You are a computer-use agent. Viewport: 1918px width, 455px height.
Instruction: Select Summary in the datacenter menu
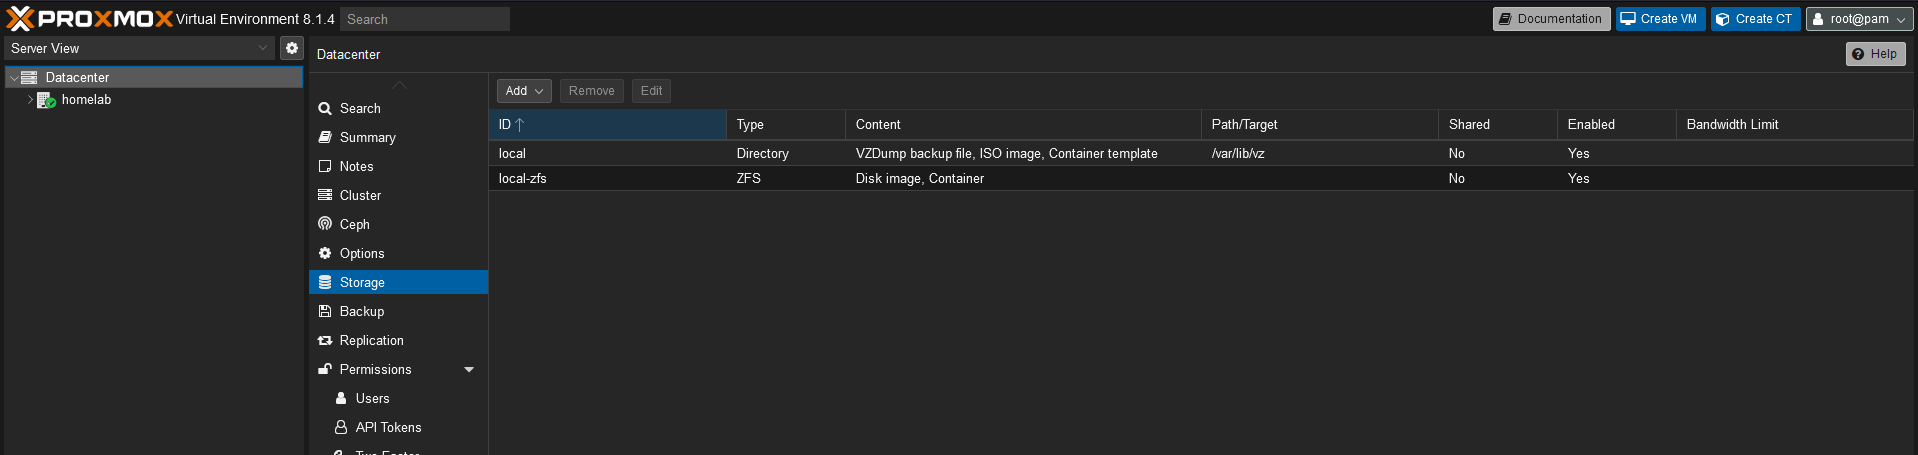367,137
